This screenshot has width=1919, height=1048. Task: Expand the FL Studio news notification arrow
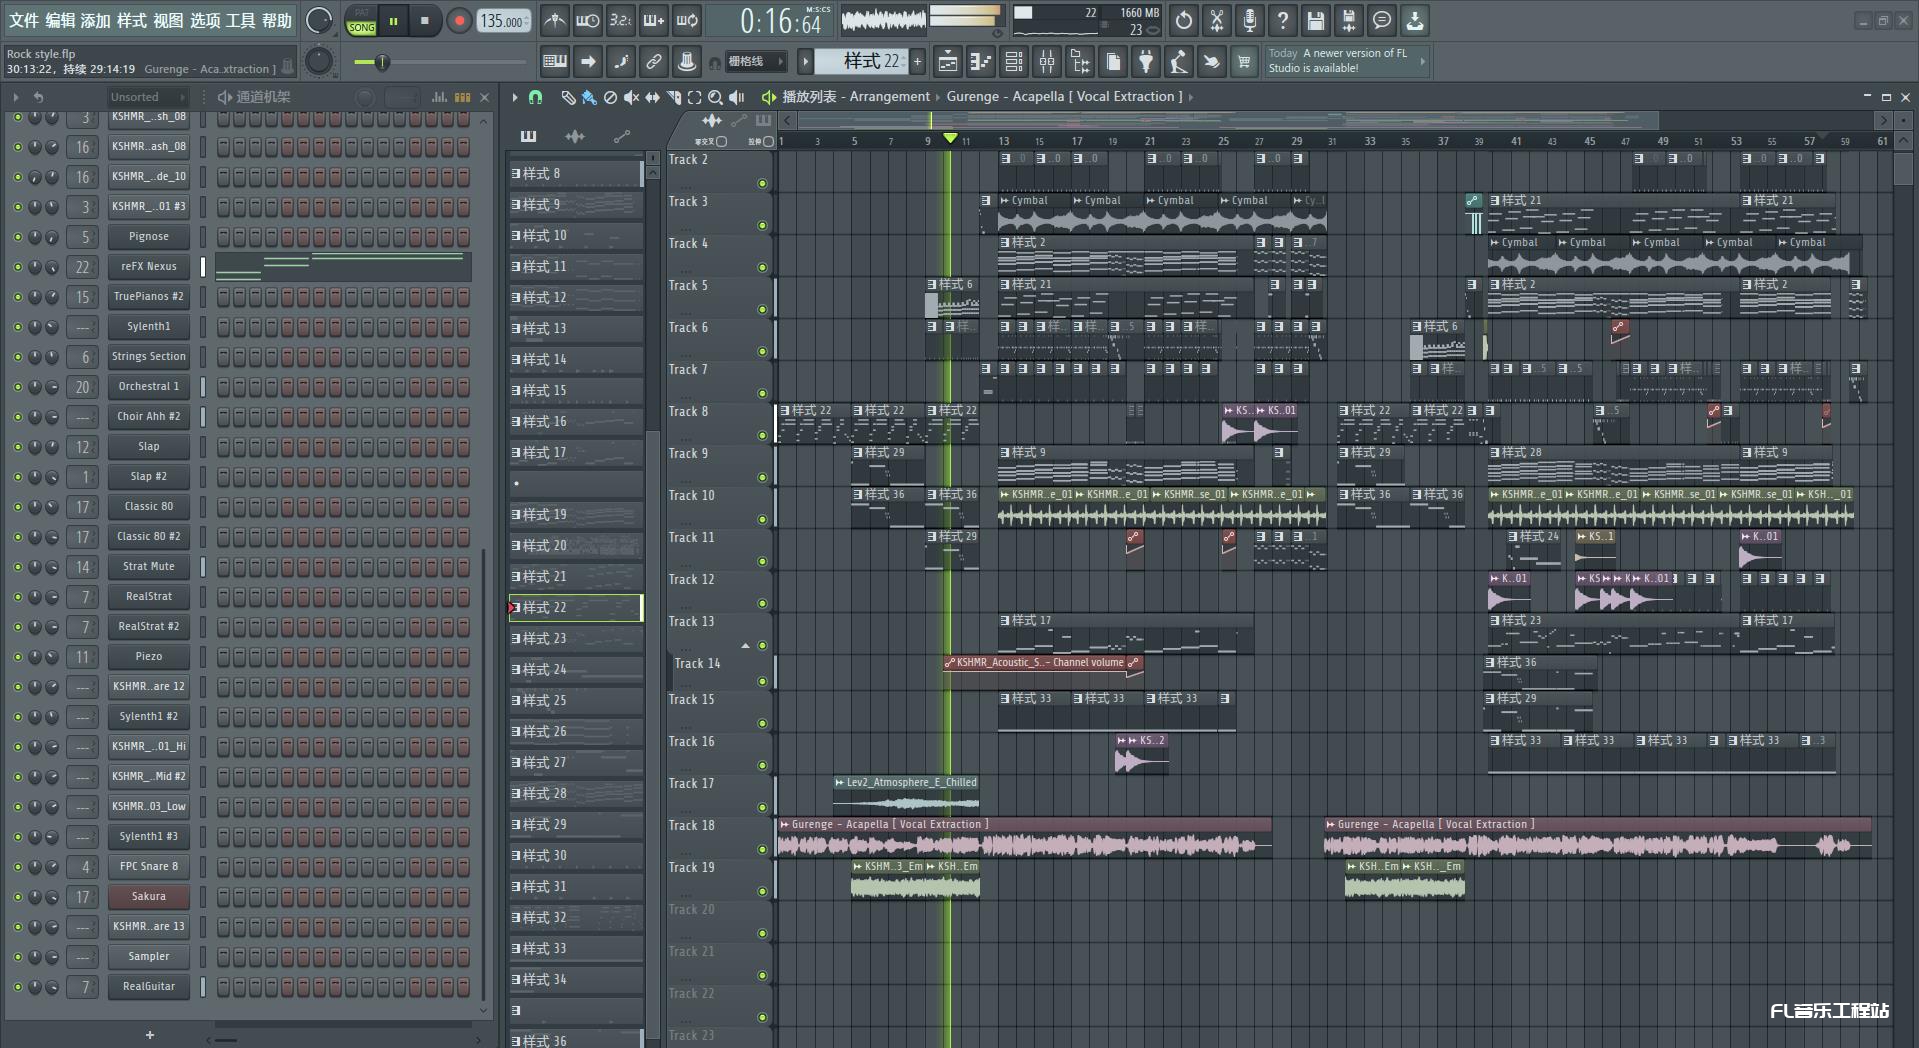(x=1422, y=61)
